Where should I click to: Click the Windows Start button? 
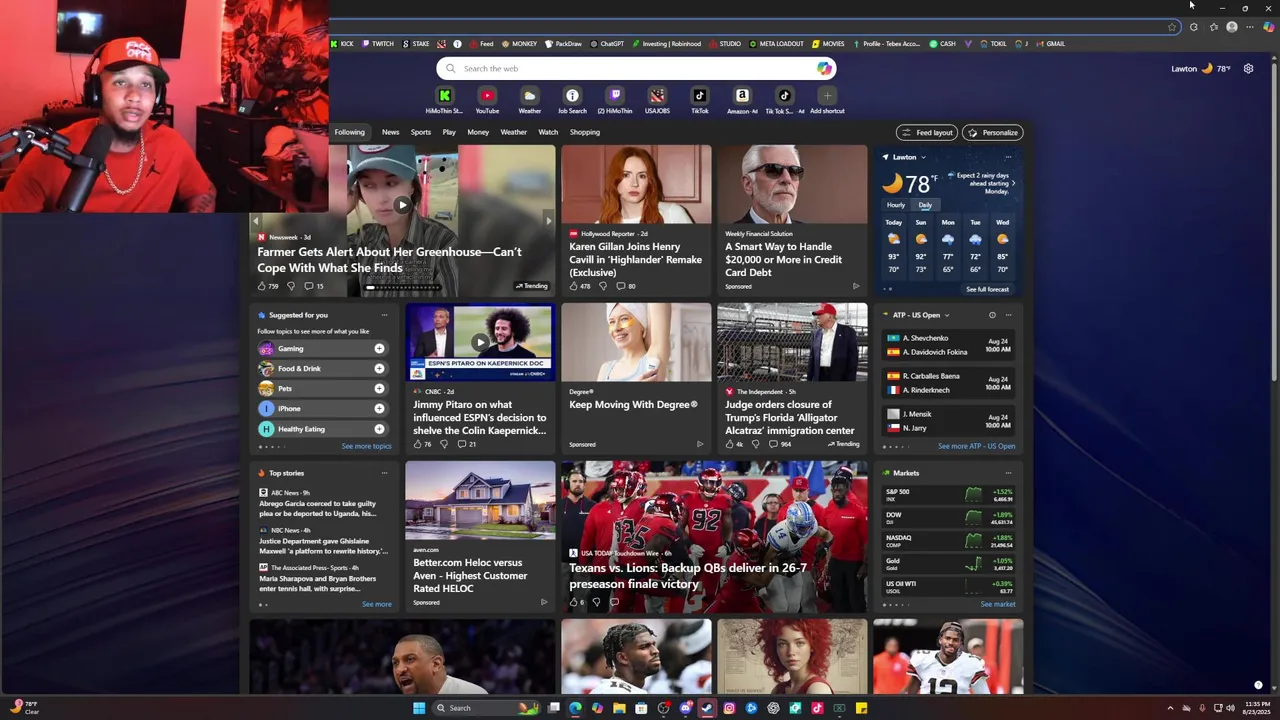coord(419,708)
